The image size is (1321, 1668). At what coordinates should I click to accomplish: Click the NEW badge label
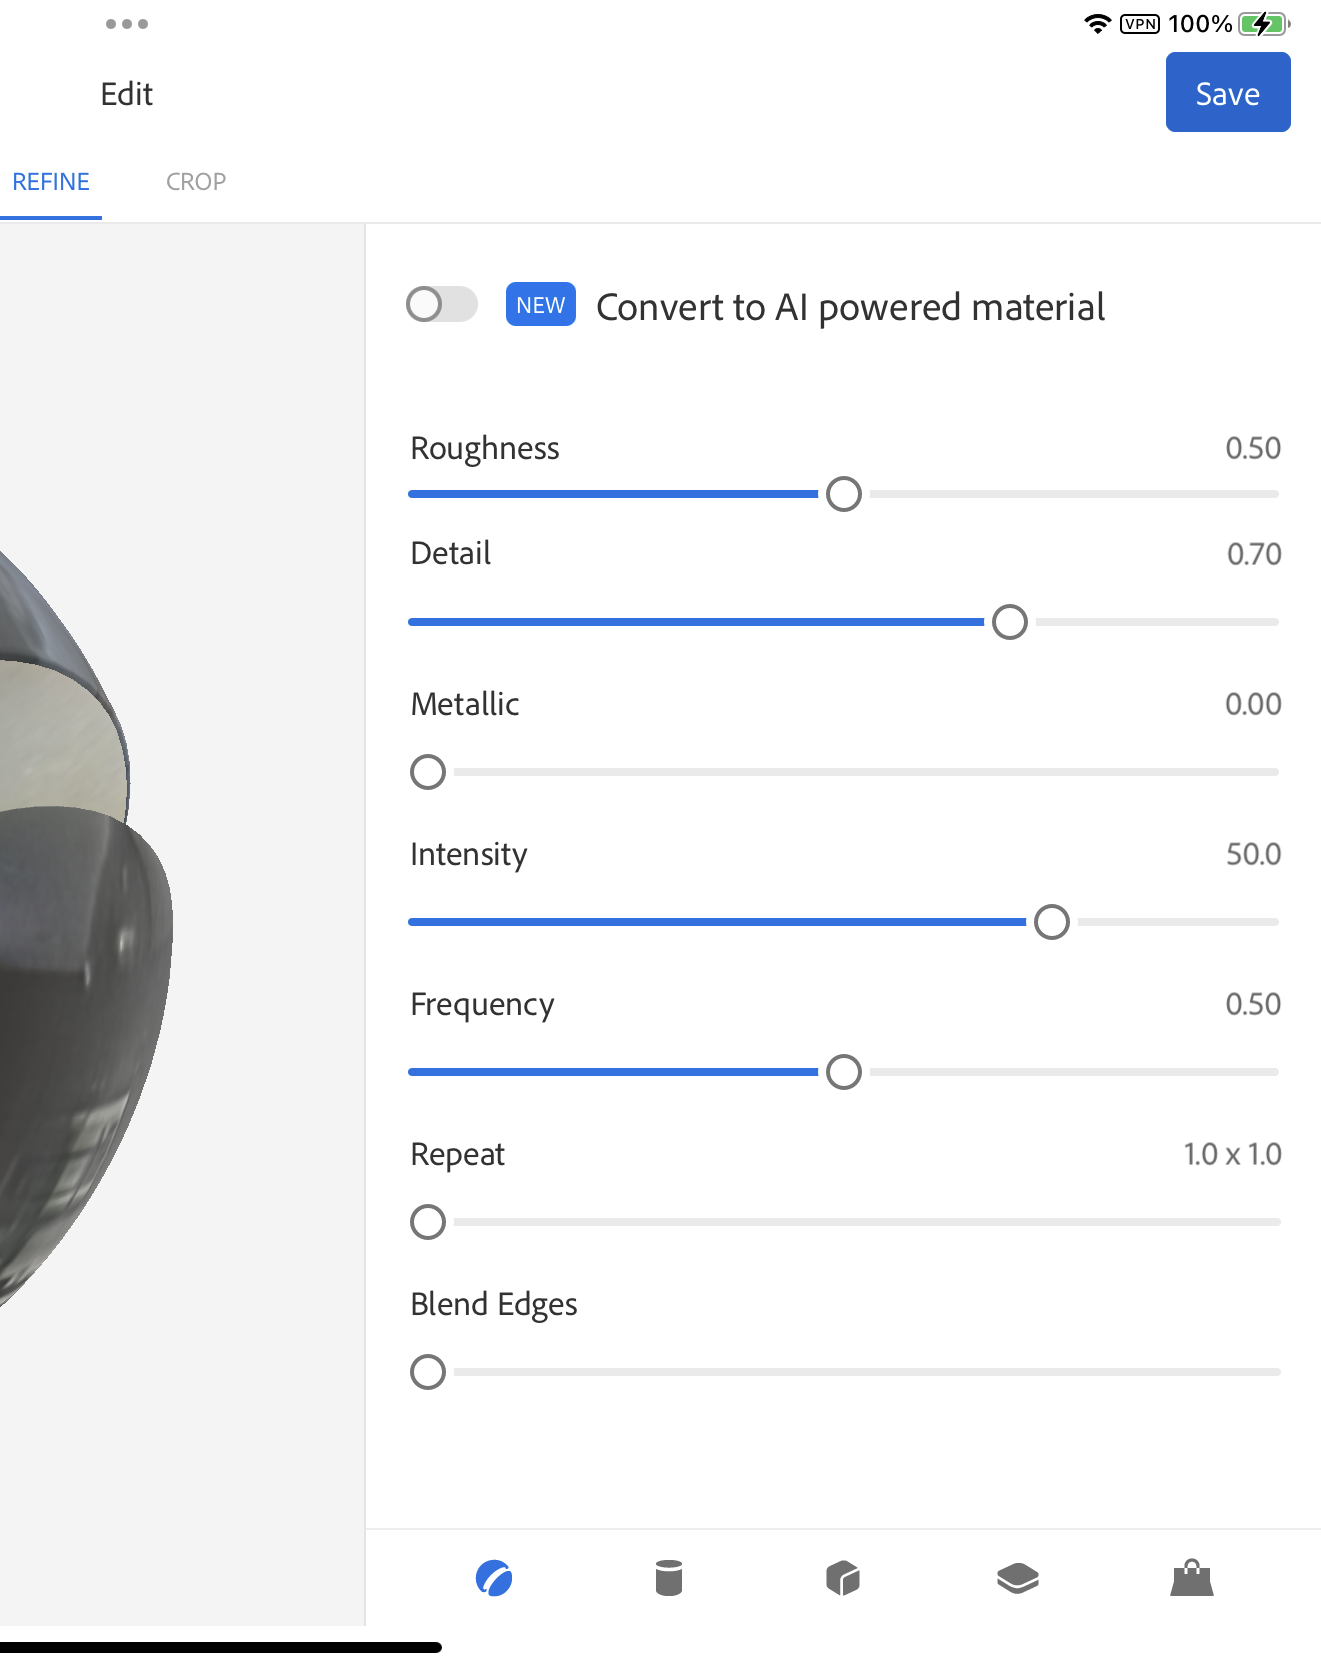(x=540, y=305)
